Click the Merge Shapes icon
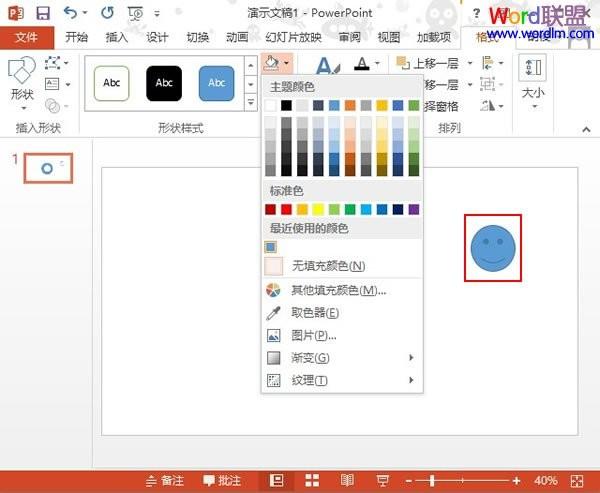 [x=52, y=105]
